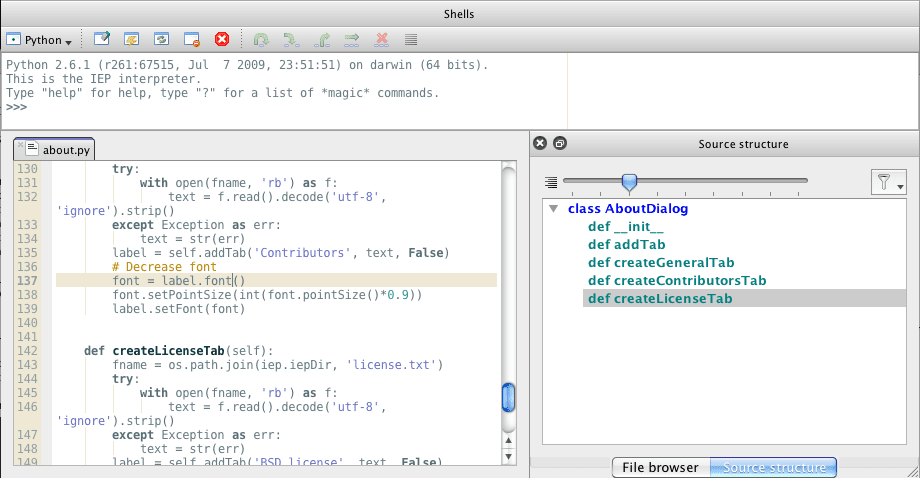
Task: Click the editor scrollbar down arrow
Action: pos(508,456)
